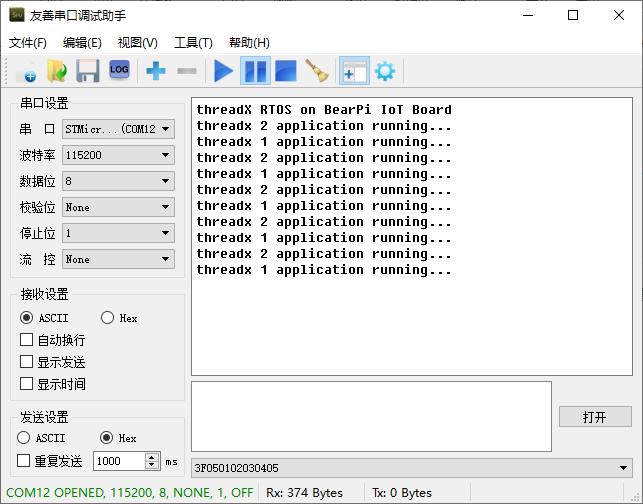Click the receive output text area

pos(412,236)
